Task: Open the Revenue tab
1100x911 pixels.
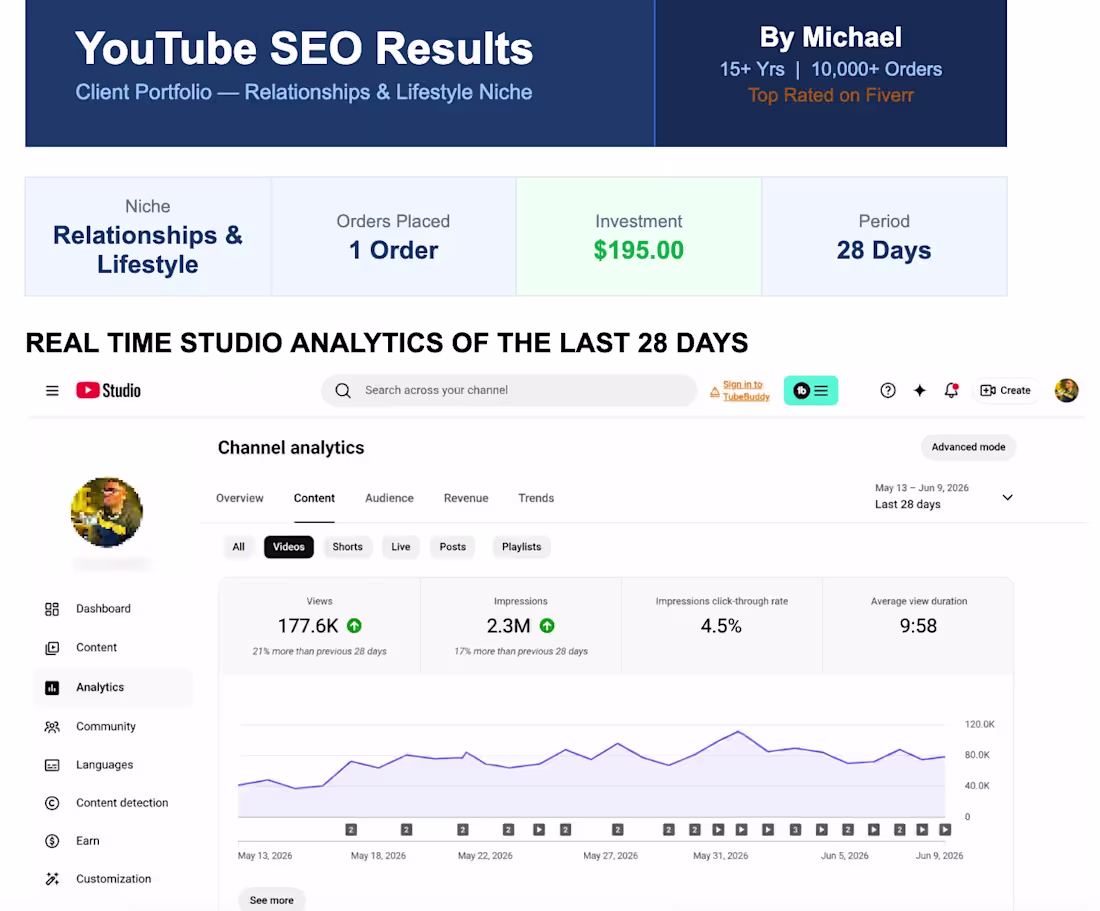Action: [x=466, y=498]
